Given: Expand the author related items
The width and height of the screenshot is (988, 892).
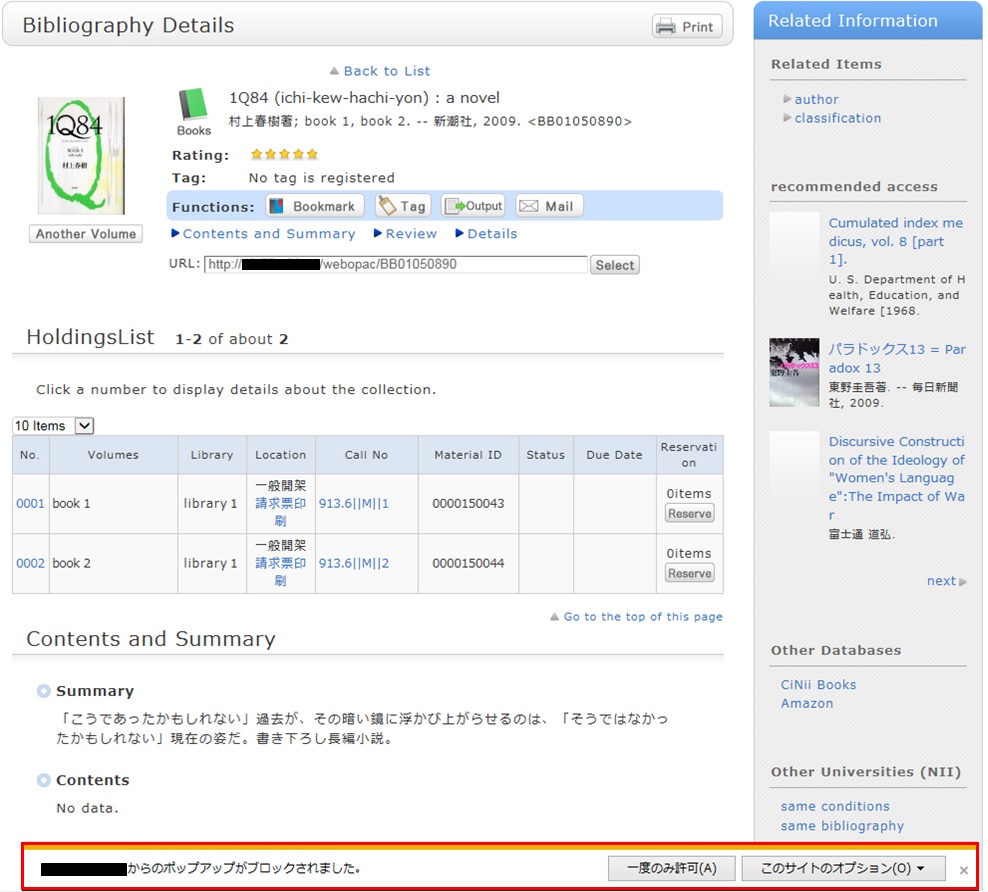Looking at the screenshot, I should [x=816, y=99].
